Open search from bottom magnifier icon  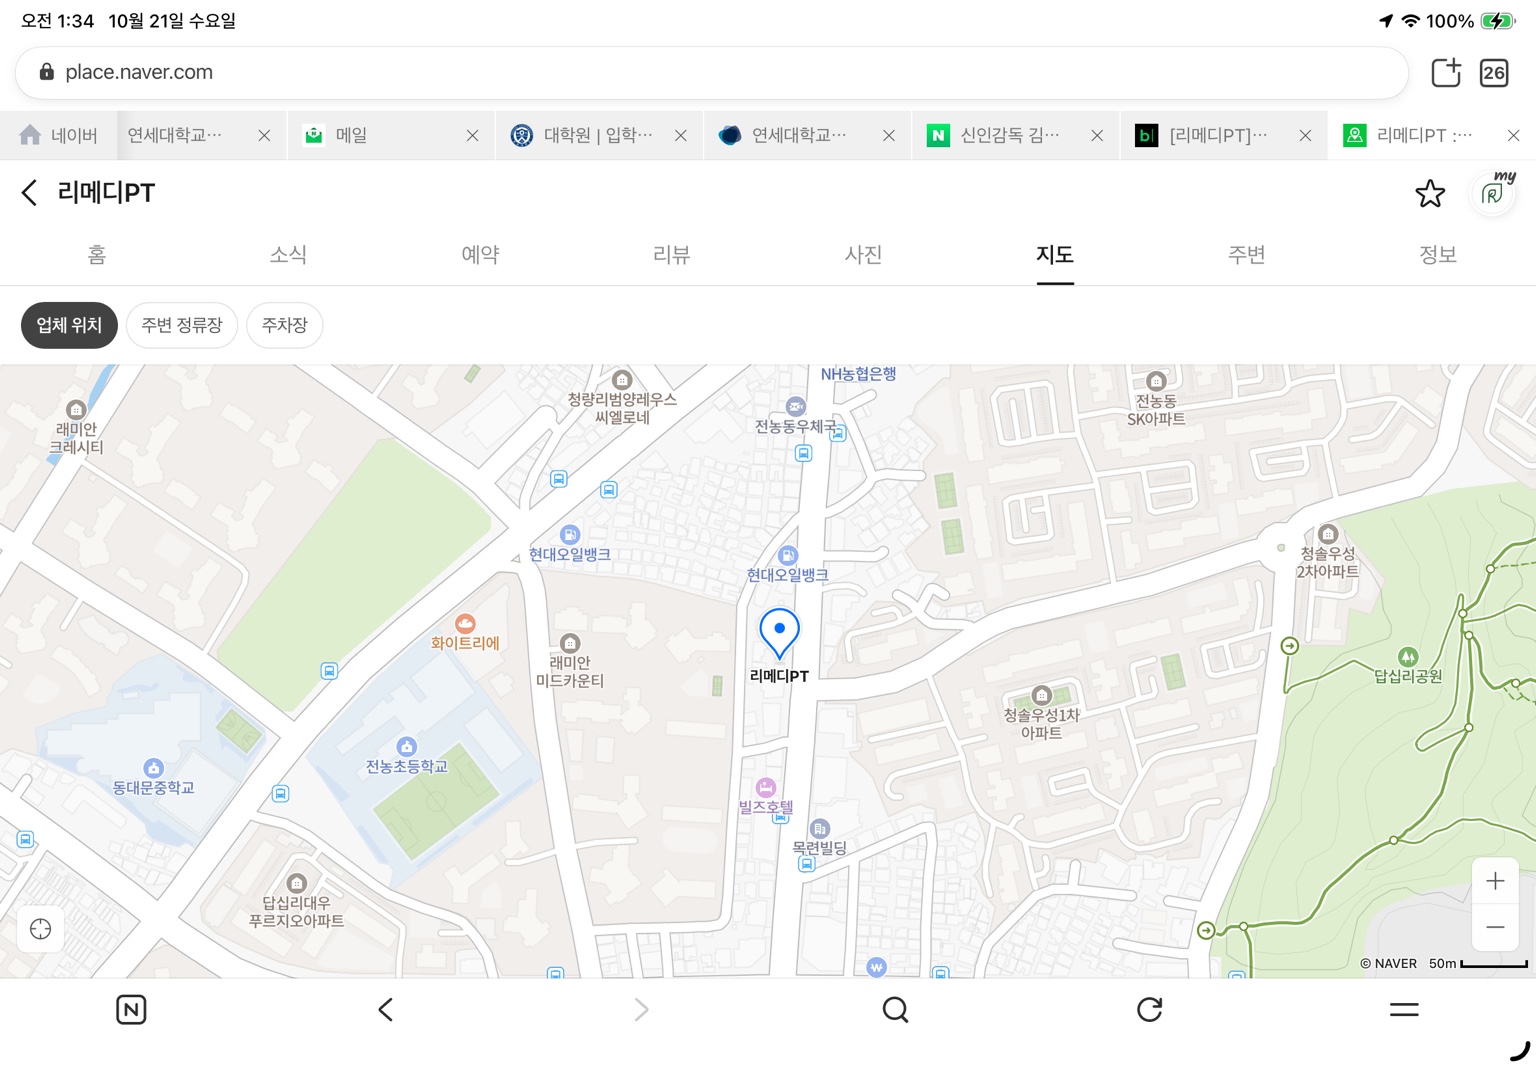tap(895, 1009)
